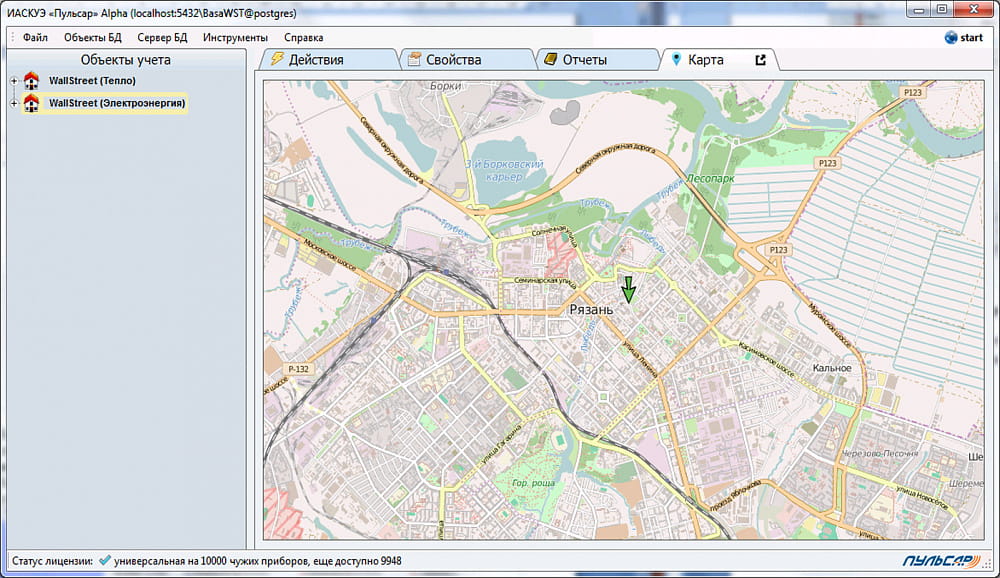Click the license status checkmark icon
This screenshot has width=1000, height=578.
point(104,561)
